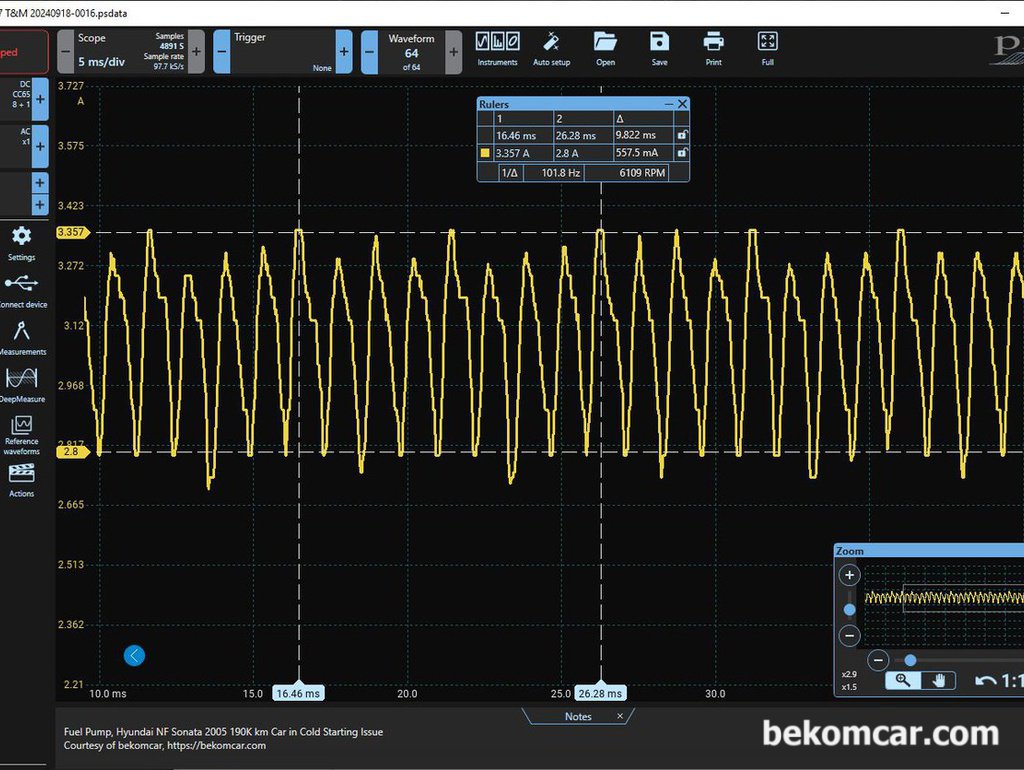The width and height of the screenshot is (1024, 770).
Task: Expand the DC CC65 channel options
Action: pos(40,99)
